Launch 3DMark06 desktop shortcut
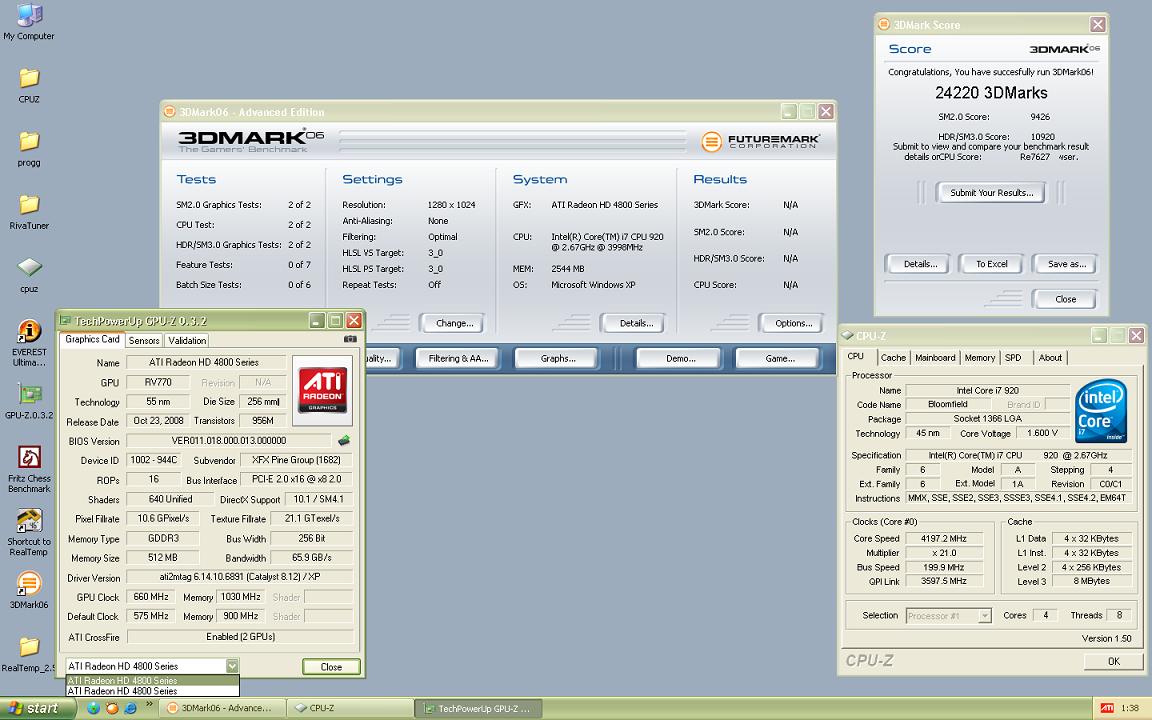The image size is (1152, 720). pos(29,591)
